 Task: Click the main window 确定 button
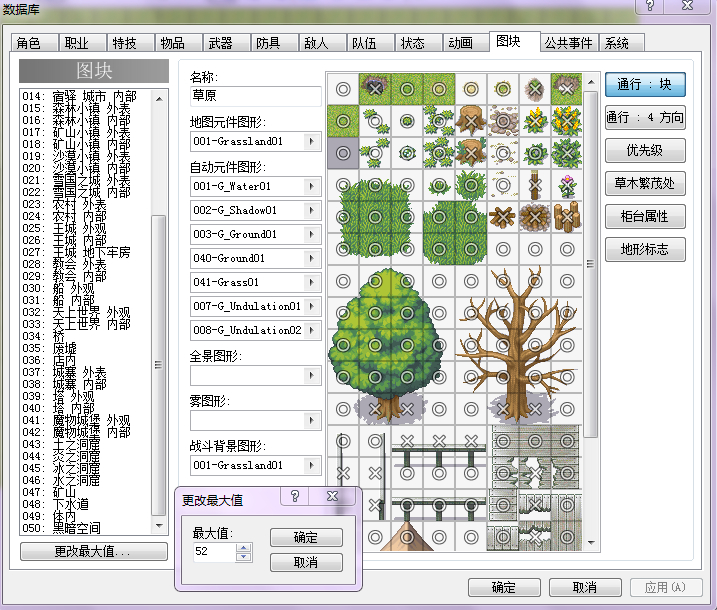(x=504, y=587)
